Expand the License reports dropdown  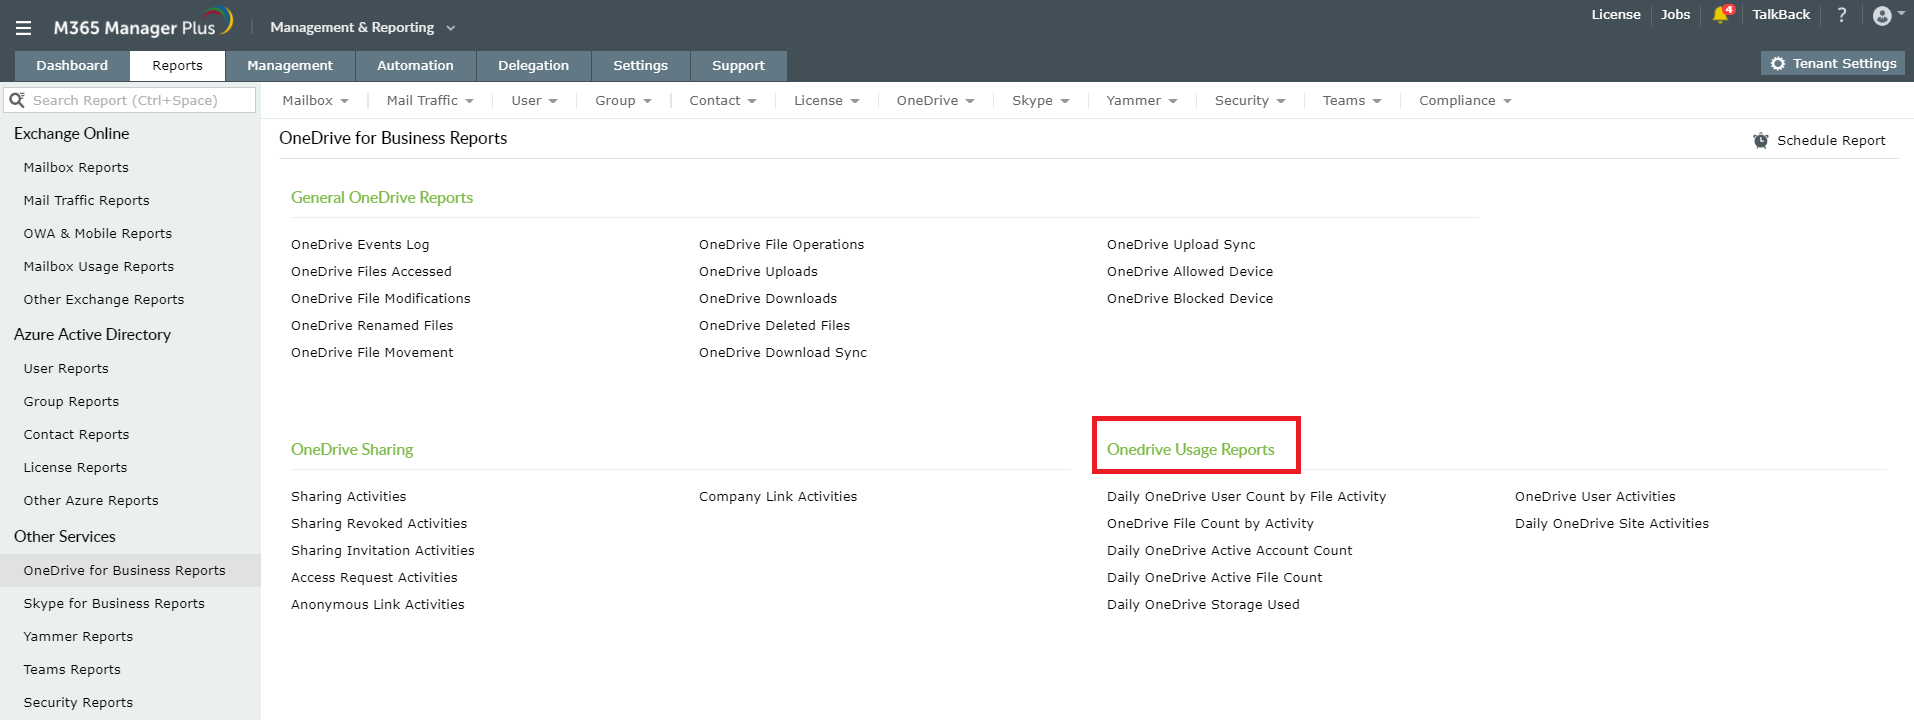[827, 101]
